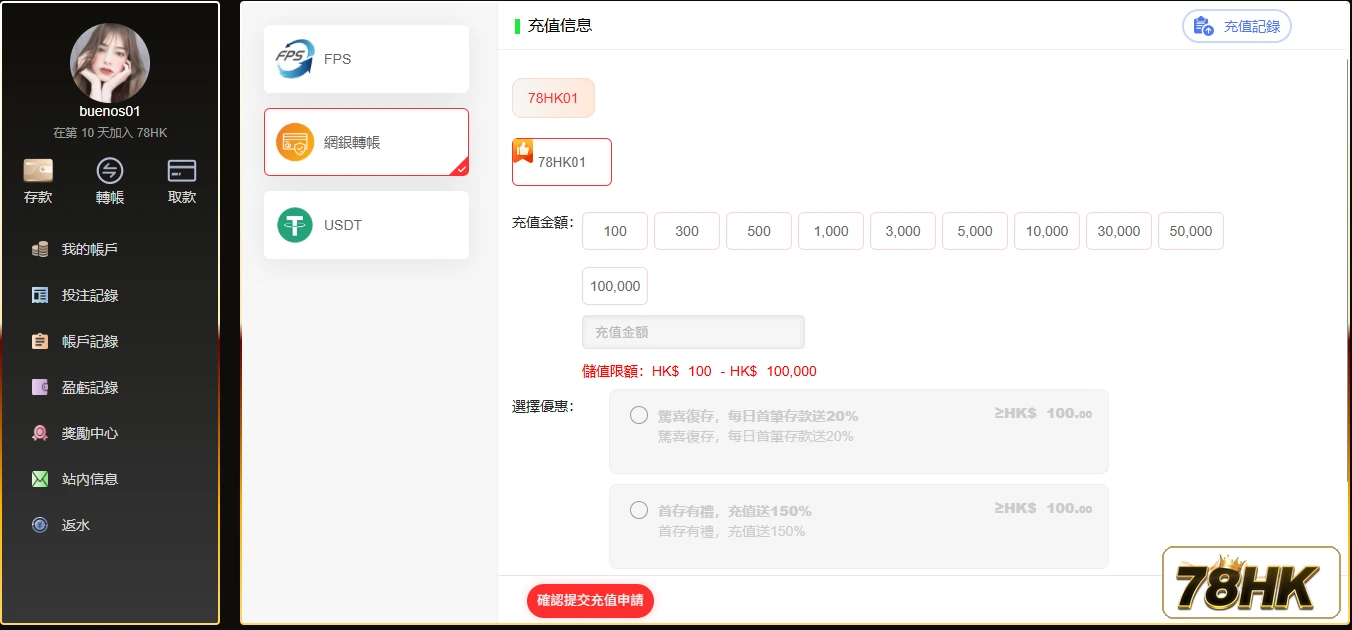The image size is (1352, 630).
Task: Select USDT payment method
Action: coord(366,225)
